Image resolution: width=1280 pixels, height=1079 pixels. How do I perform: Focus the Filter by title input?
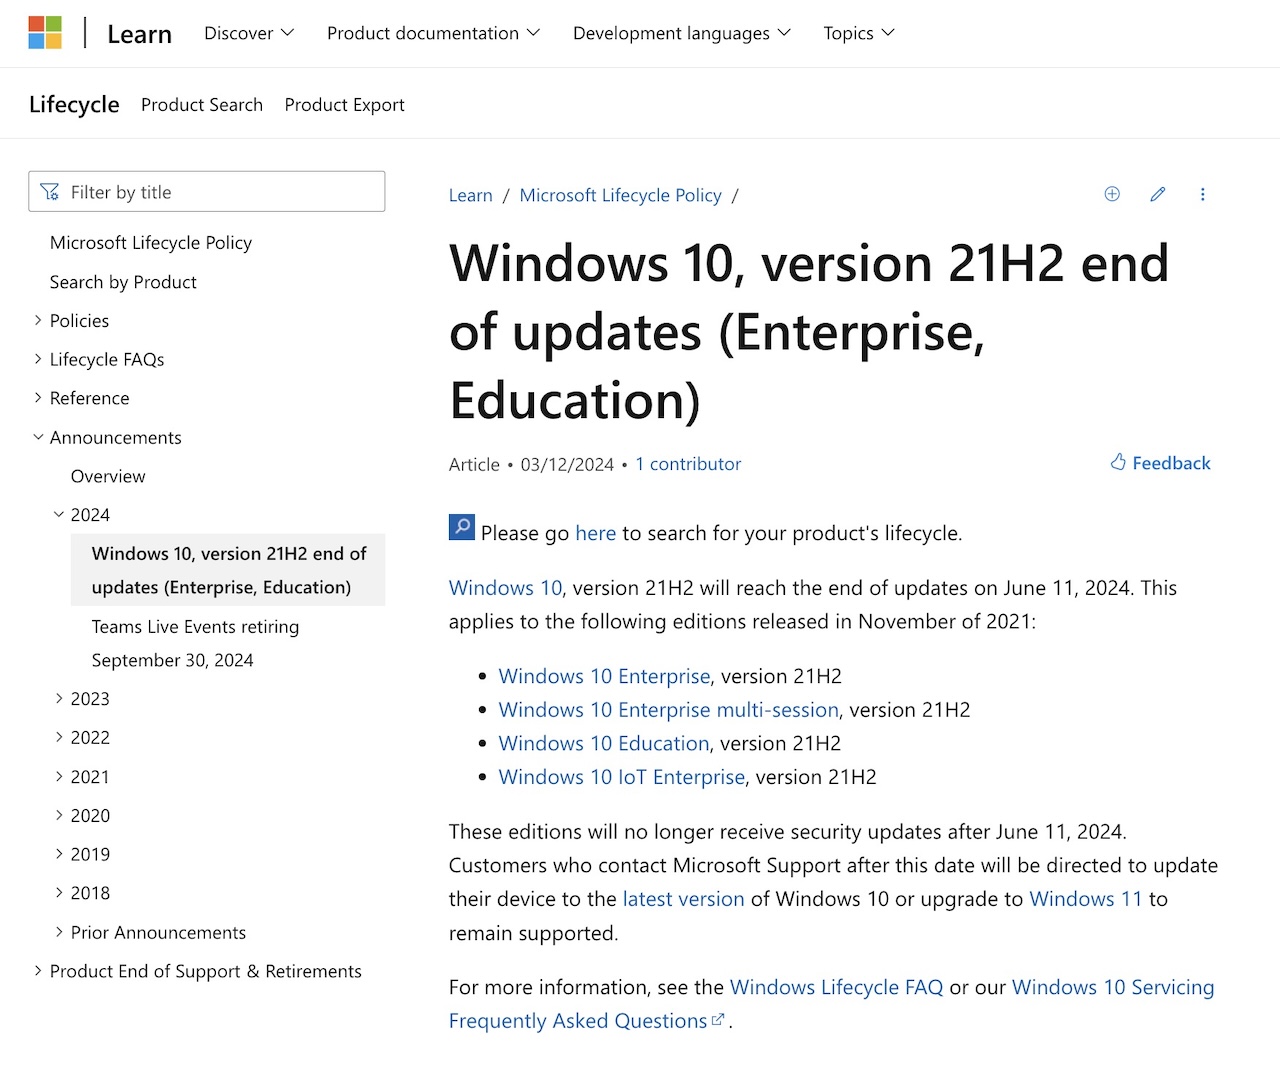click(x=207, y=191)
